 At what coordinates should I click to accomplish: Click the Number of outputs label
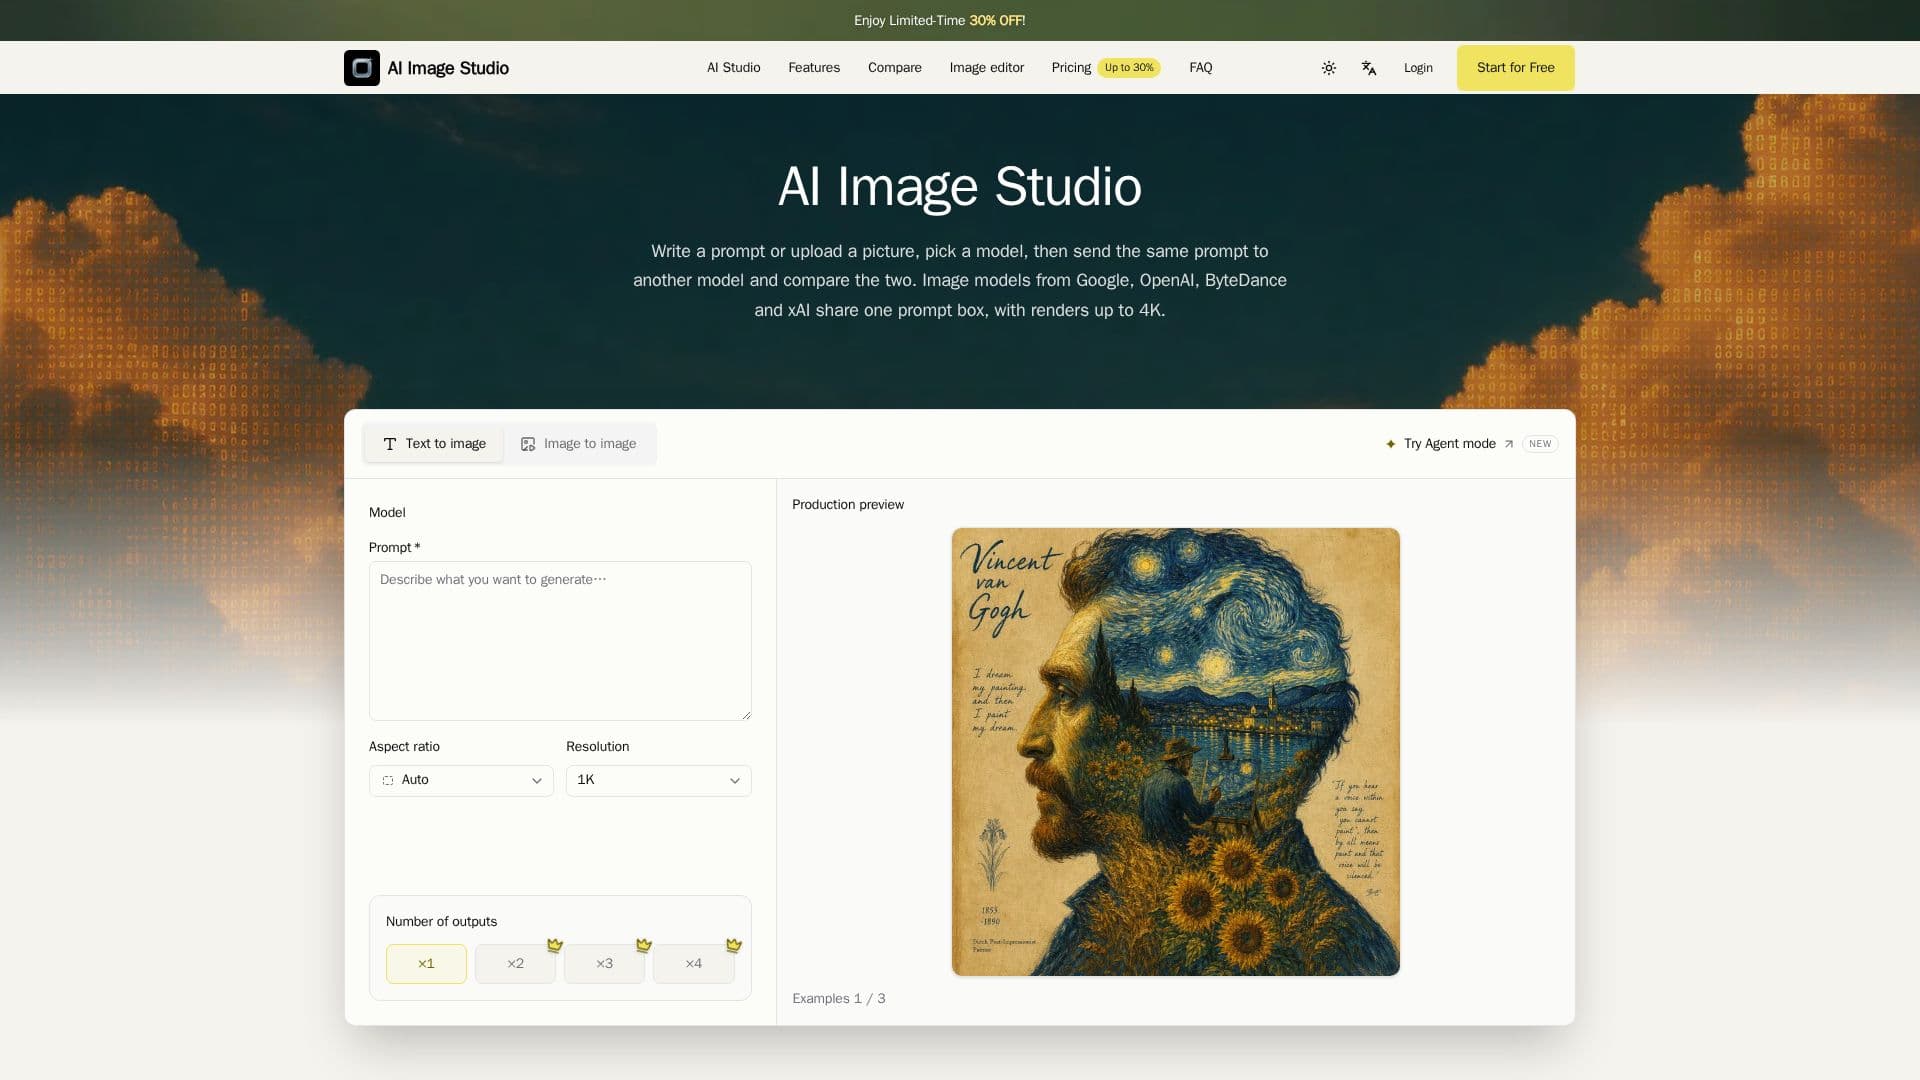point(441,922)
